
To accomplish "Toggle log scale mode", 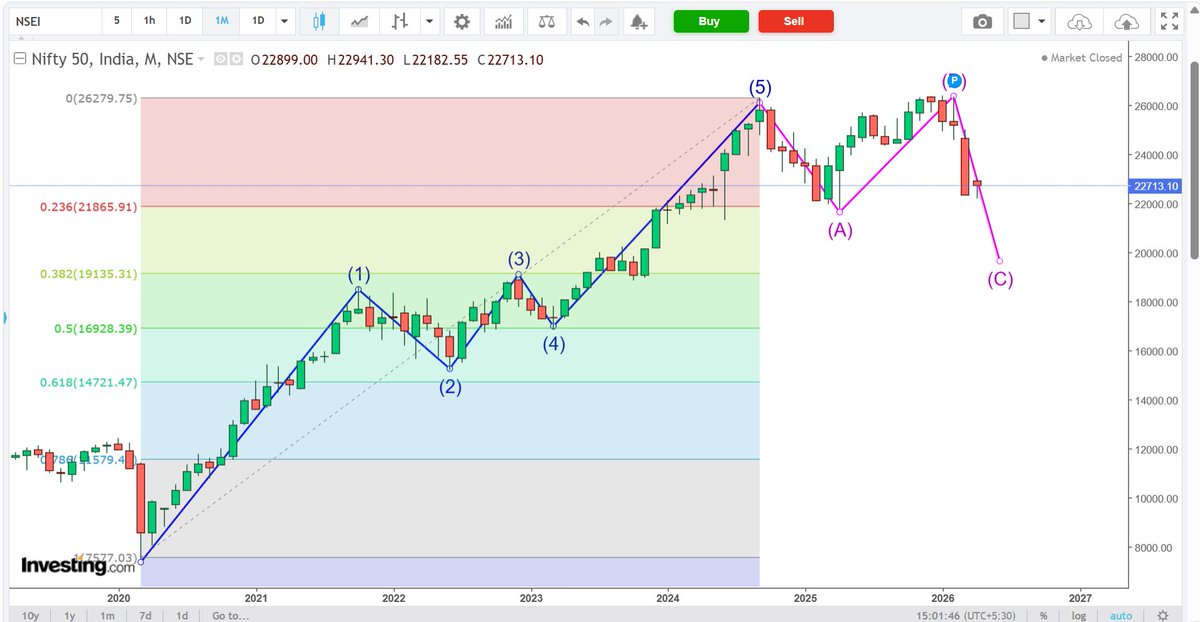I will click(x=1080, y=615).
